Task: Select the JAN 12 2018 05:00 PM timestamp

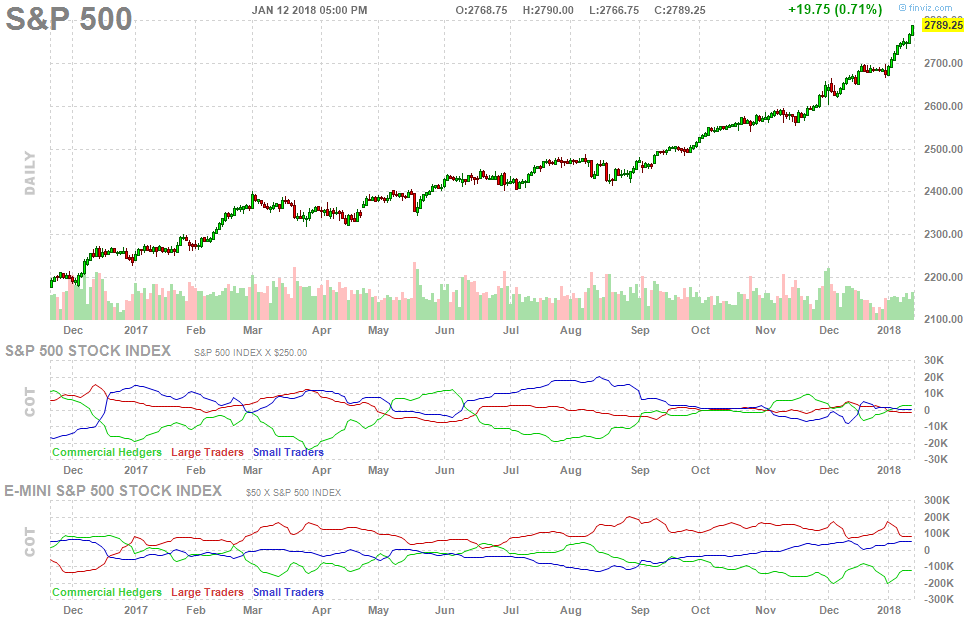Action: pyautogui.click(x=309, y=10)
